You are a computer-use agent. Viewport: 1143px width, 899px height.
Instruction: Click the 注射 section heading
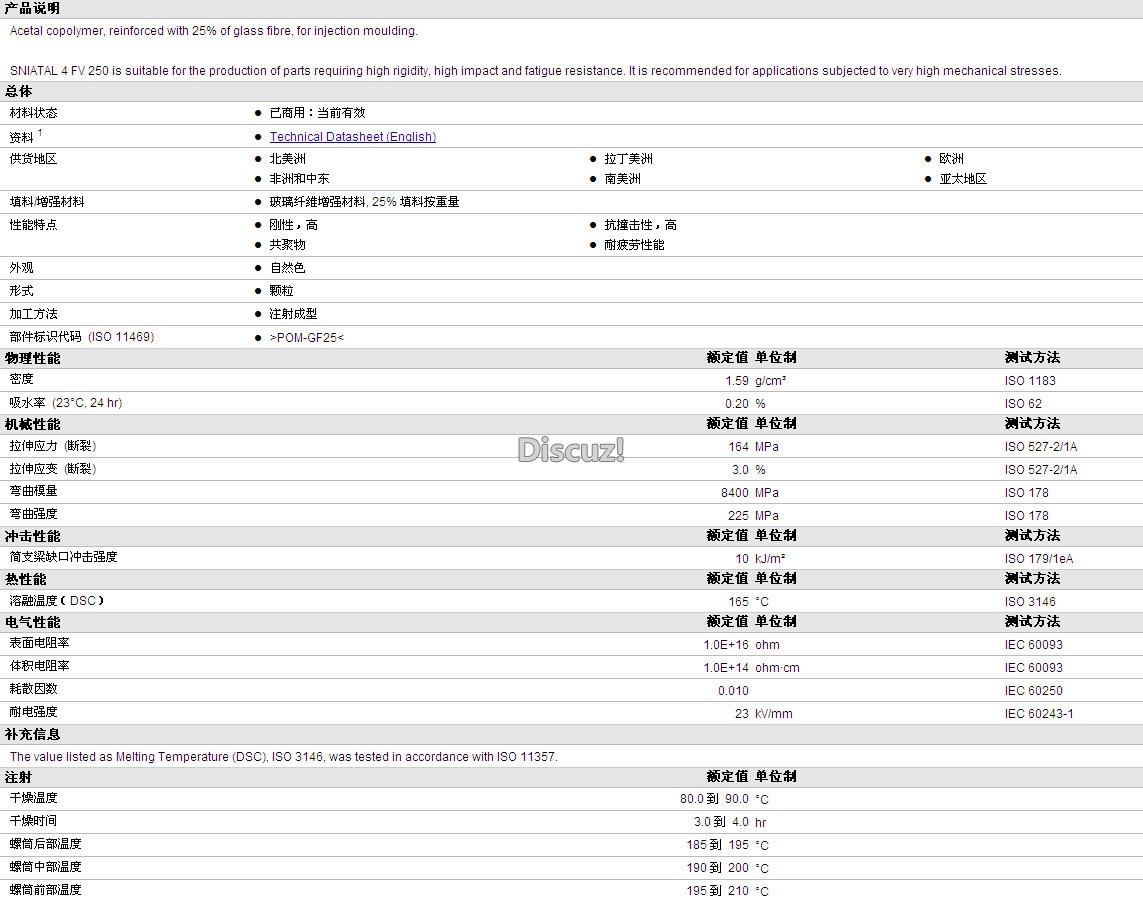click(x=18, y=778)
